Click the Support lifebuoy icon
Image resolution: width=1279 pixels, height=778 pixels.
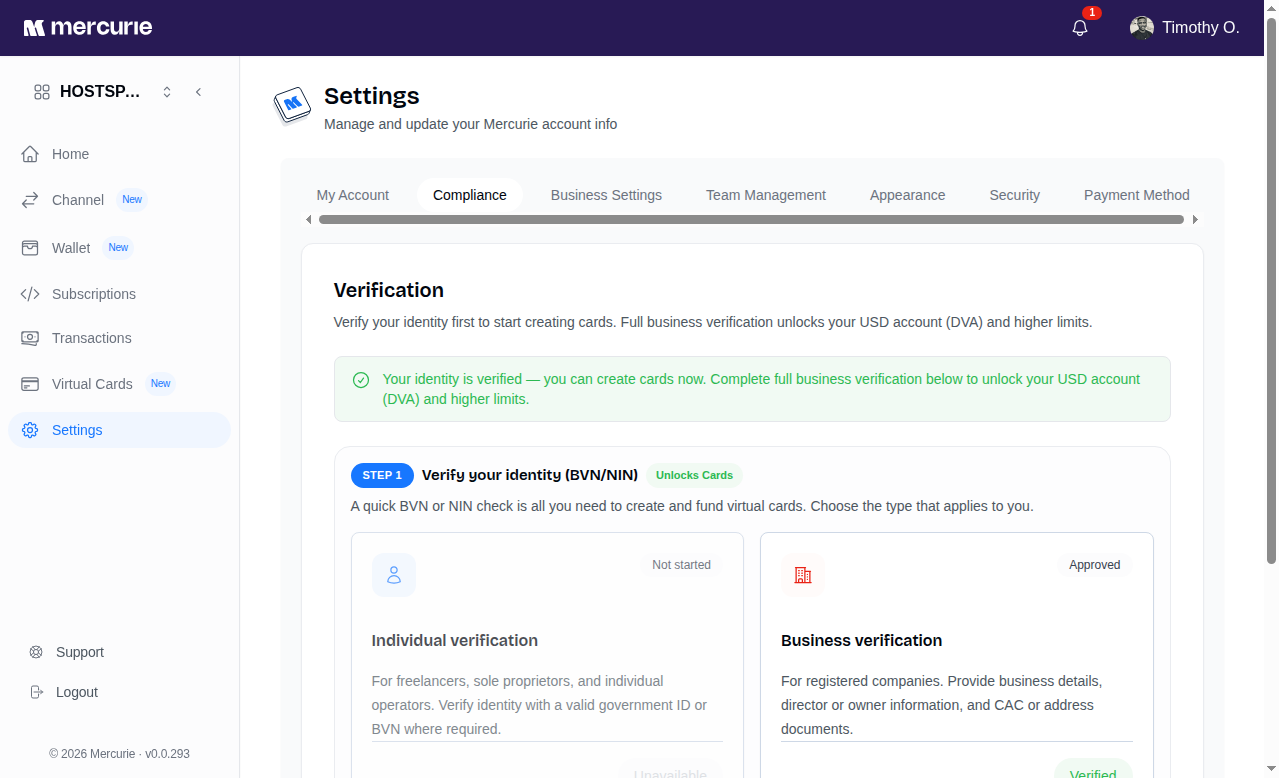(36, 652)
